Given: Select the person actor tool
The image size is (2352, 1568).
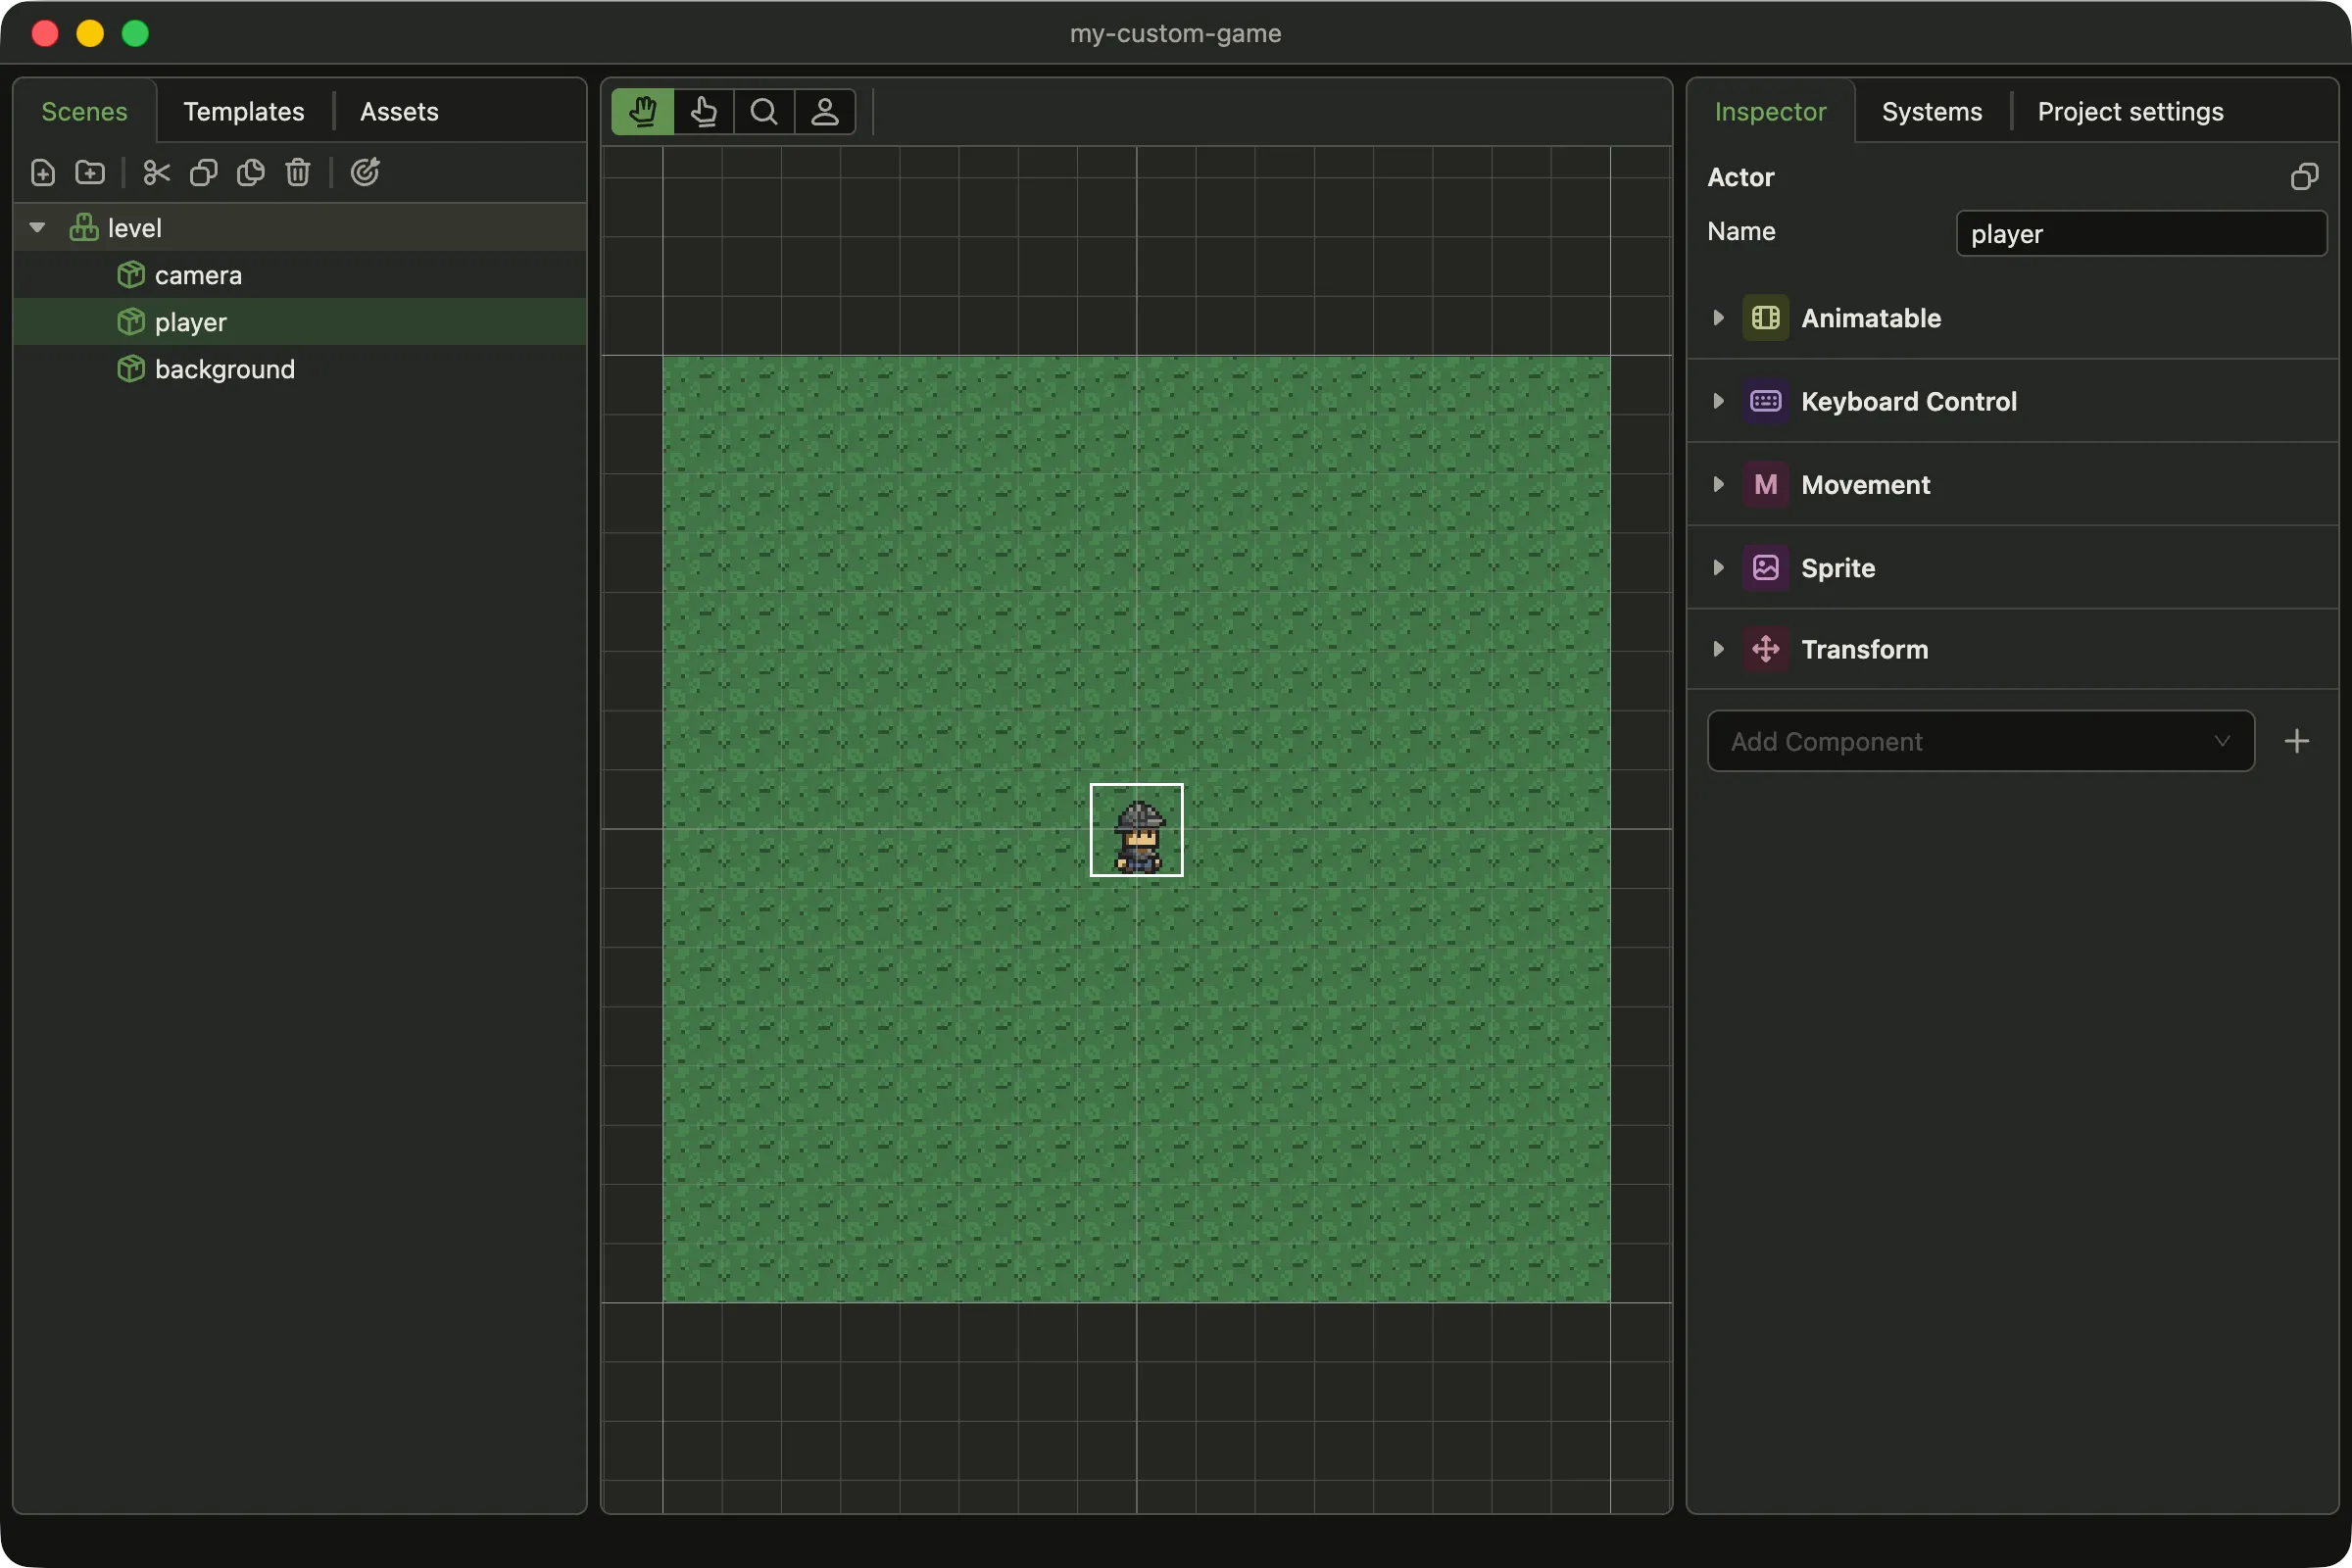Looking at the screenshot, I should click(x=825, y=111).
